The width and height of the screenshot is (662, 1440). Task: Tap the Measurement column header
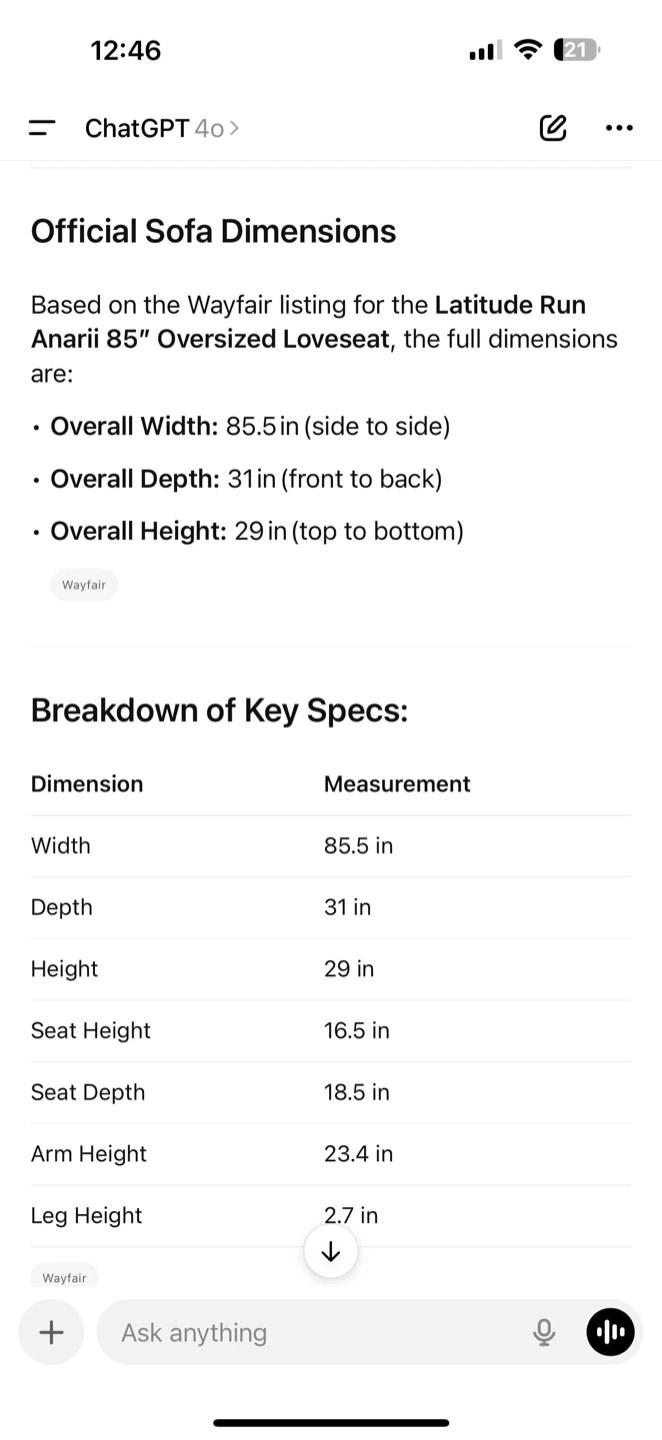[x=397, y=784]
